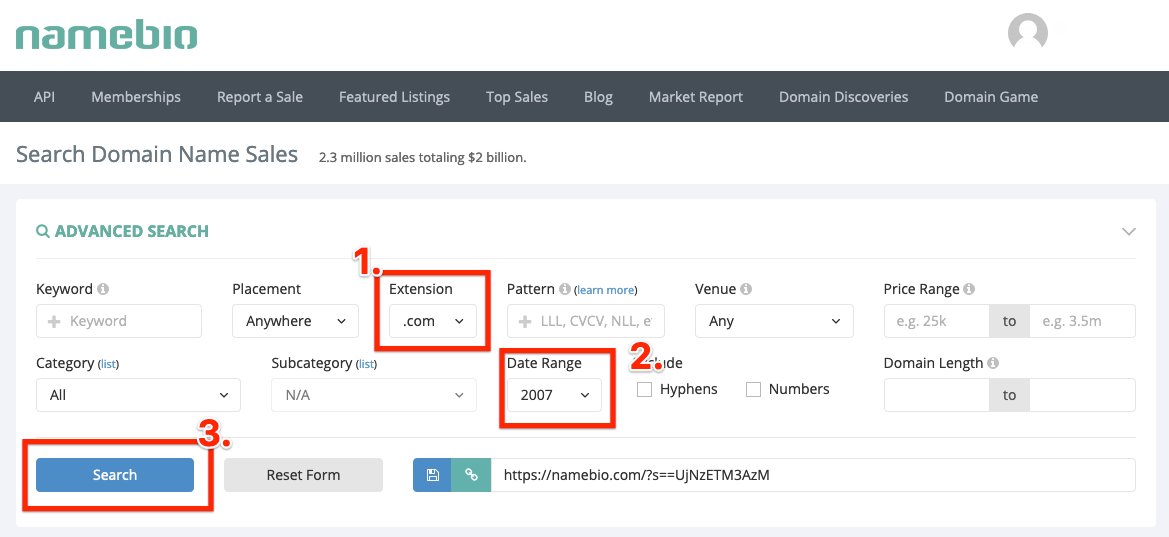Click the Venue info icon

(x=746, y=289)
